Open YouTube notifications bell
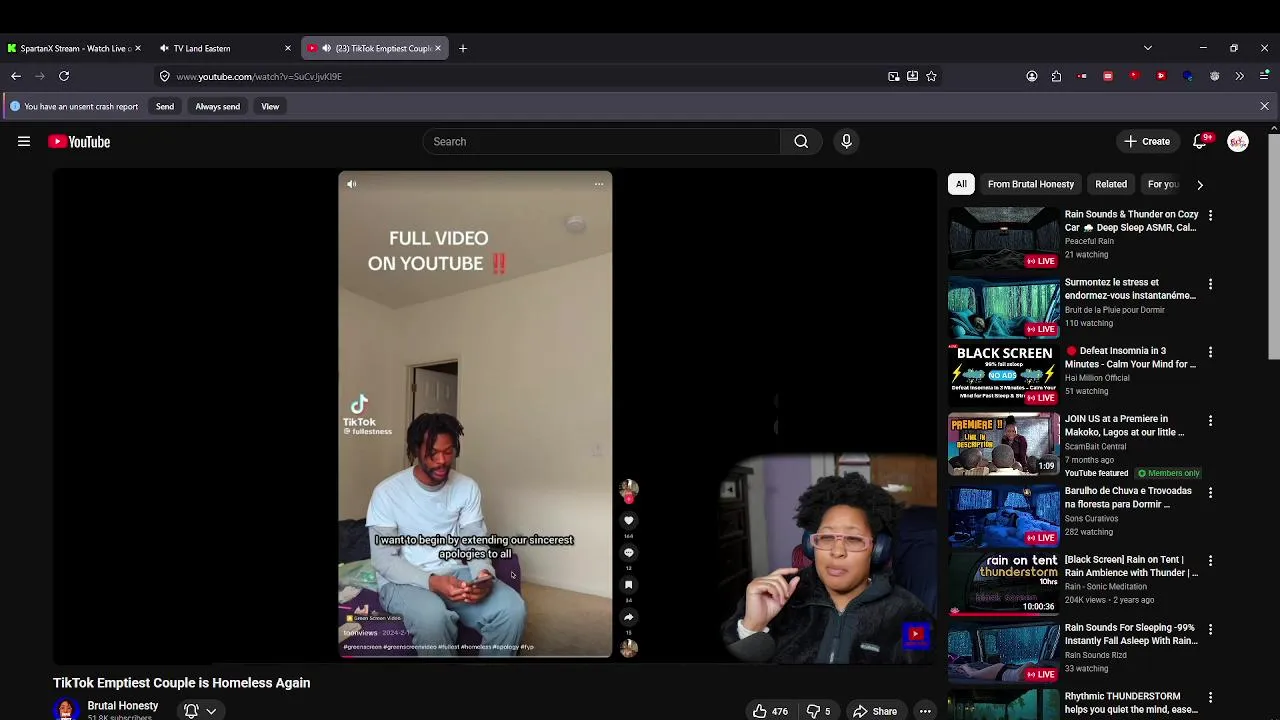Viewport: 1280px width, 720px height. (x=1200, y=142)
